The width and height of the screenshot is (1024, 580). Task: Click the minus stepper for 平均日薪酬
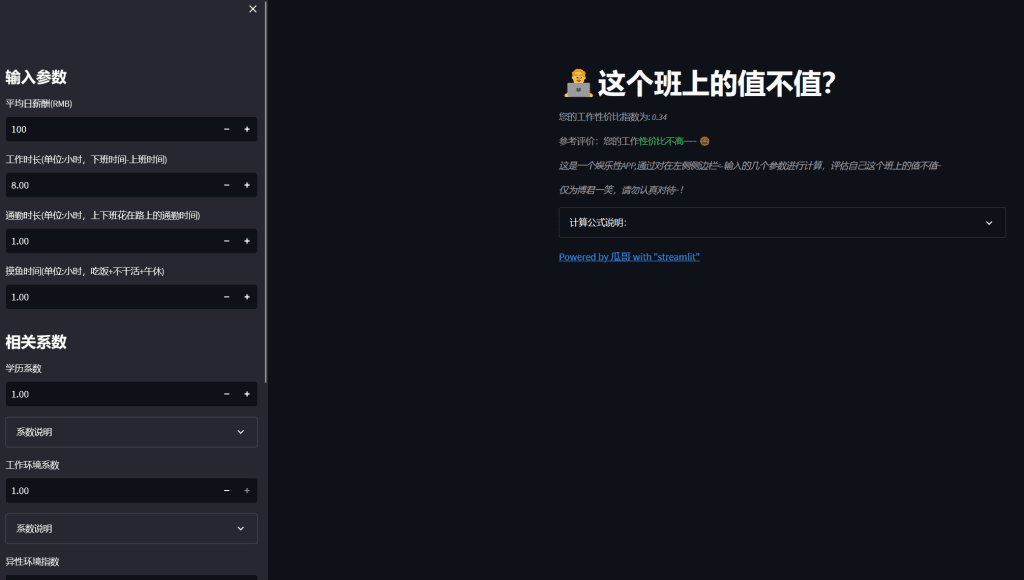pos(226,129)
